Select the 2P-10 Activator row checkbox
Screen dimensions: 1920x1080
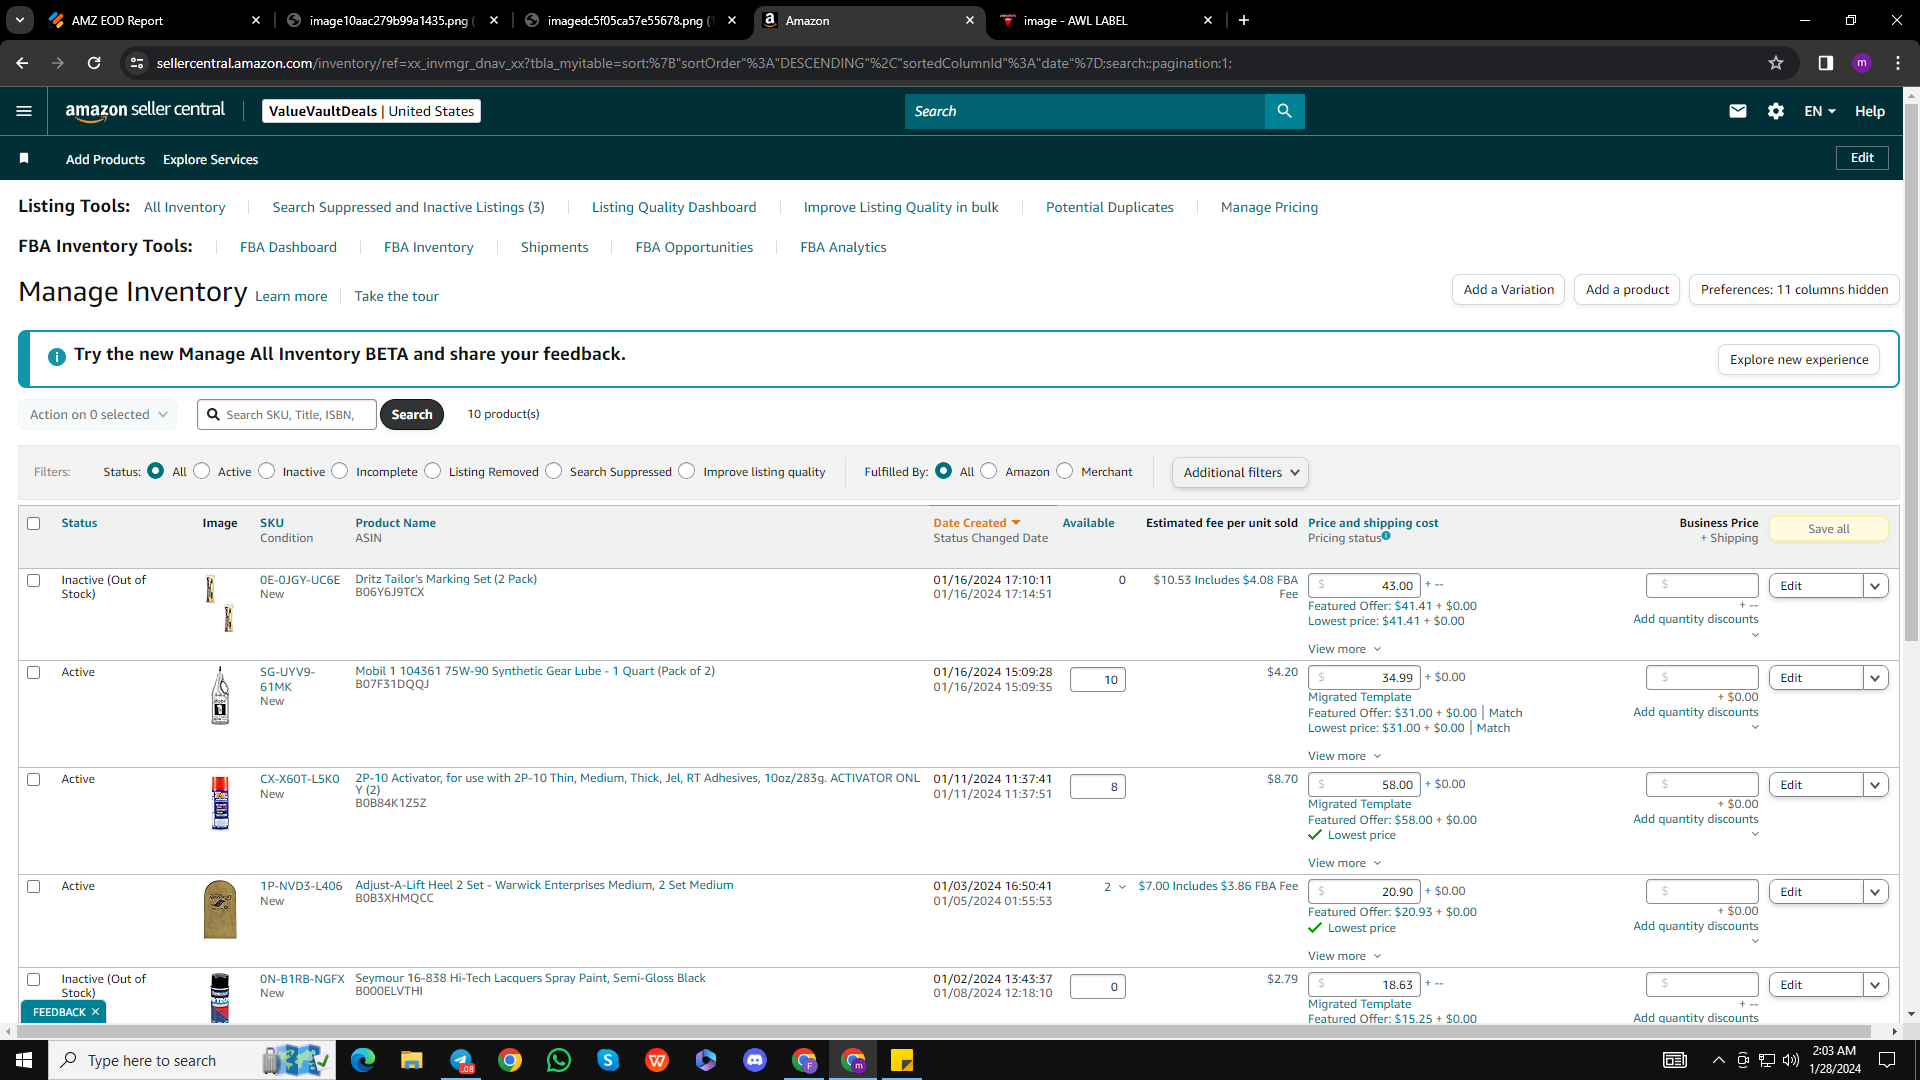pos(34,779)
